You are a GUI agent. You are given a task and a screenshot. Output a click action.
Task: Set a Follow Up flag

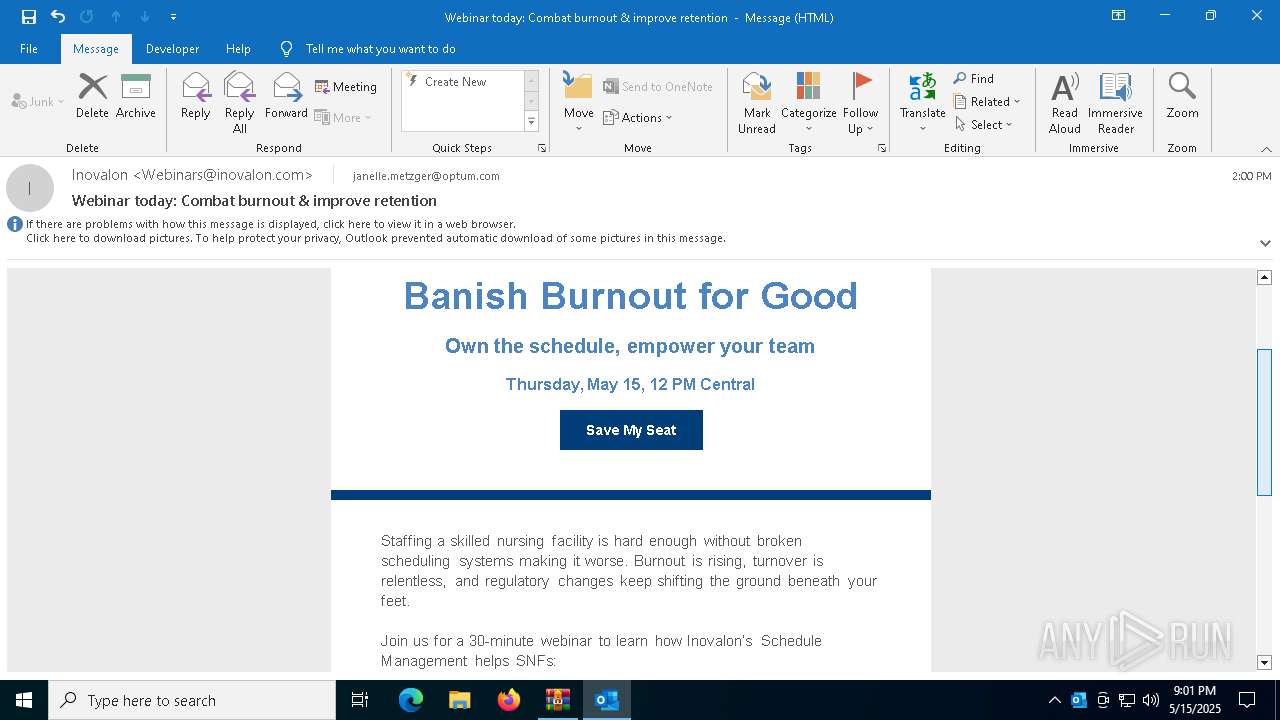[860, 102]
